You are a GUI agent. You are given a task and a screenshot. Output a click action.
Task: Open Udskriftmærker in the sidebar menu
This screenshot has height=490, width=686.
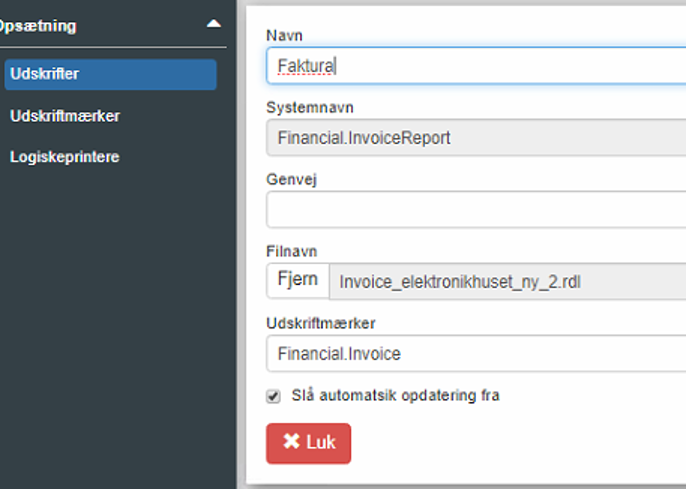click(x=65, y=116)
